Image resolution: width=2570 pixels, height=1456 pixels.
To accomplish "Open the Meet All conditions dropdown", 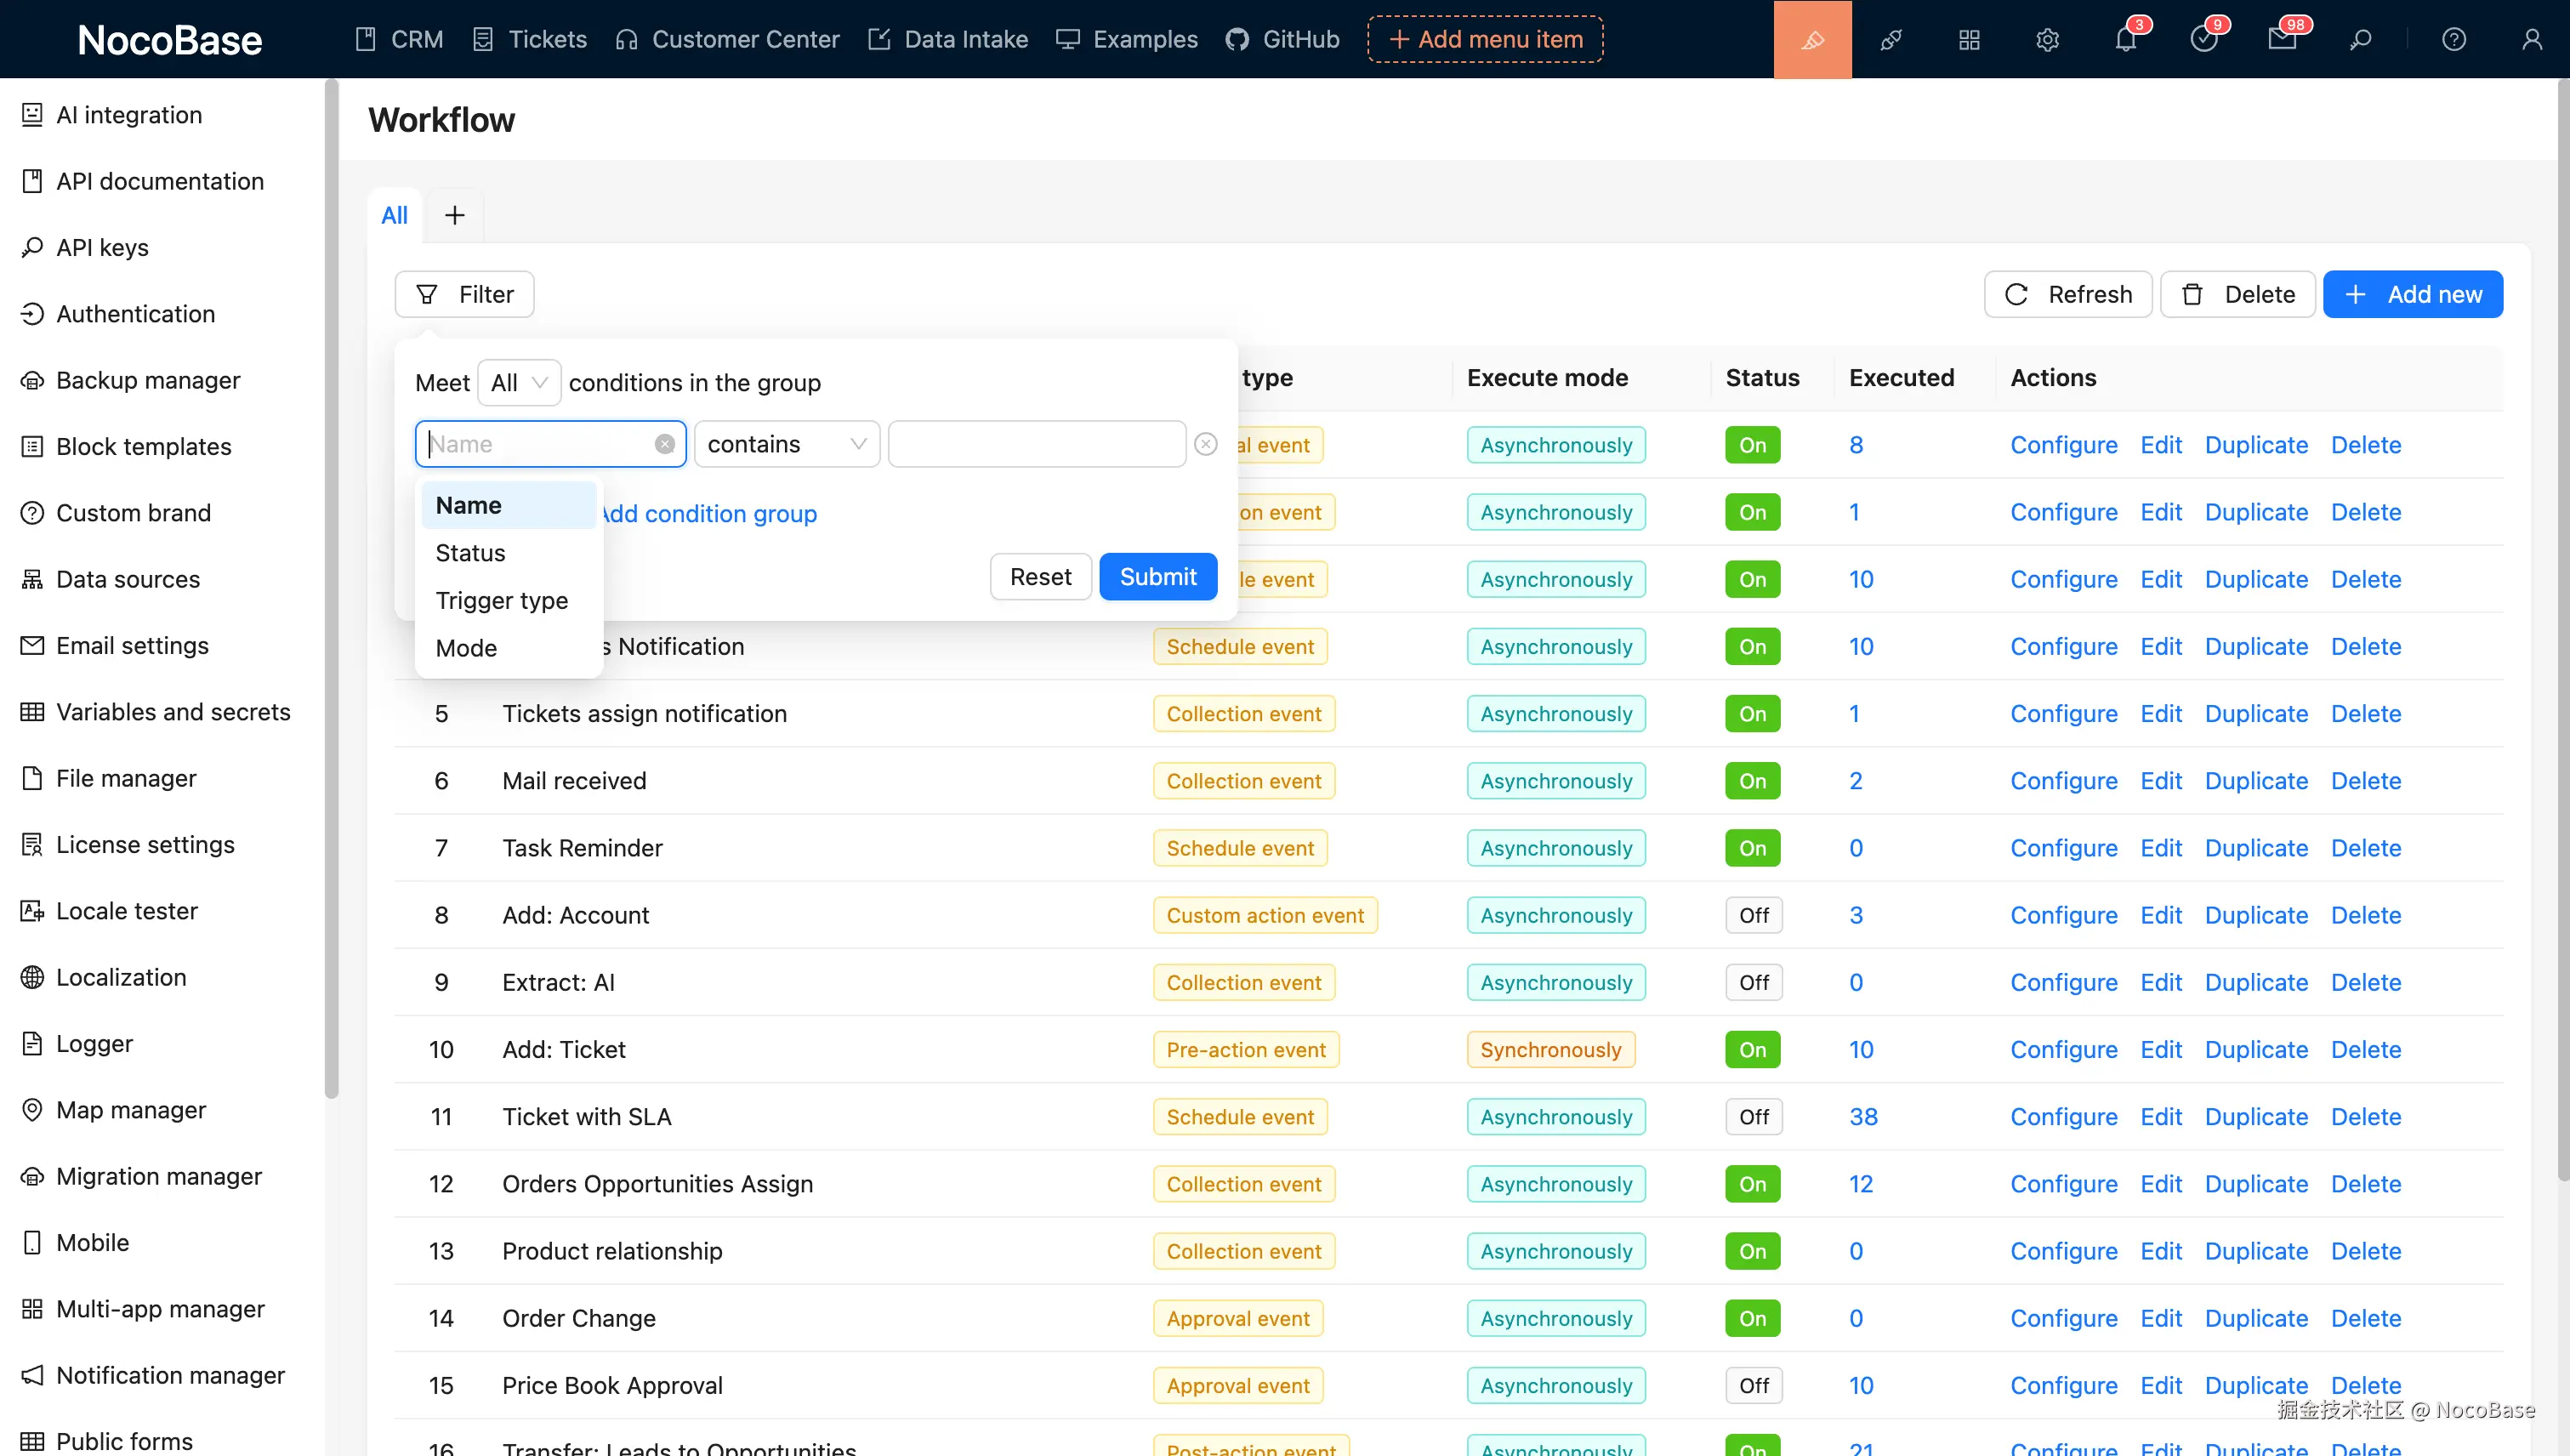I will point(518,382).
